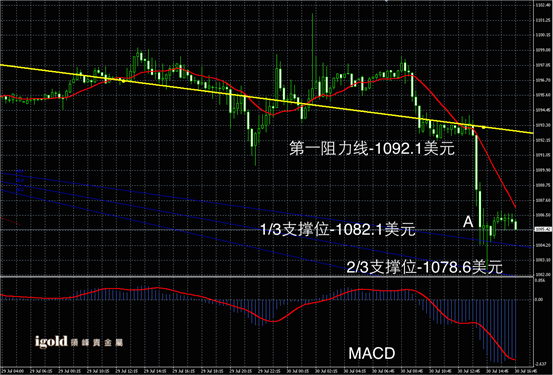Select the 2/3支撑位-1078.6美元 text label

(x=425, y=267)
